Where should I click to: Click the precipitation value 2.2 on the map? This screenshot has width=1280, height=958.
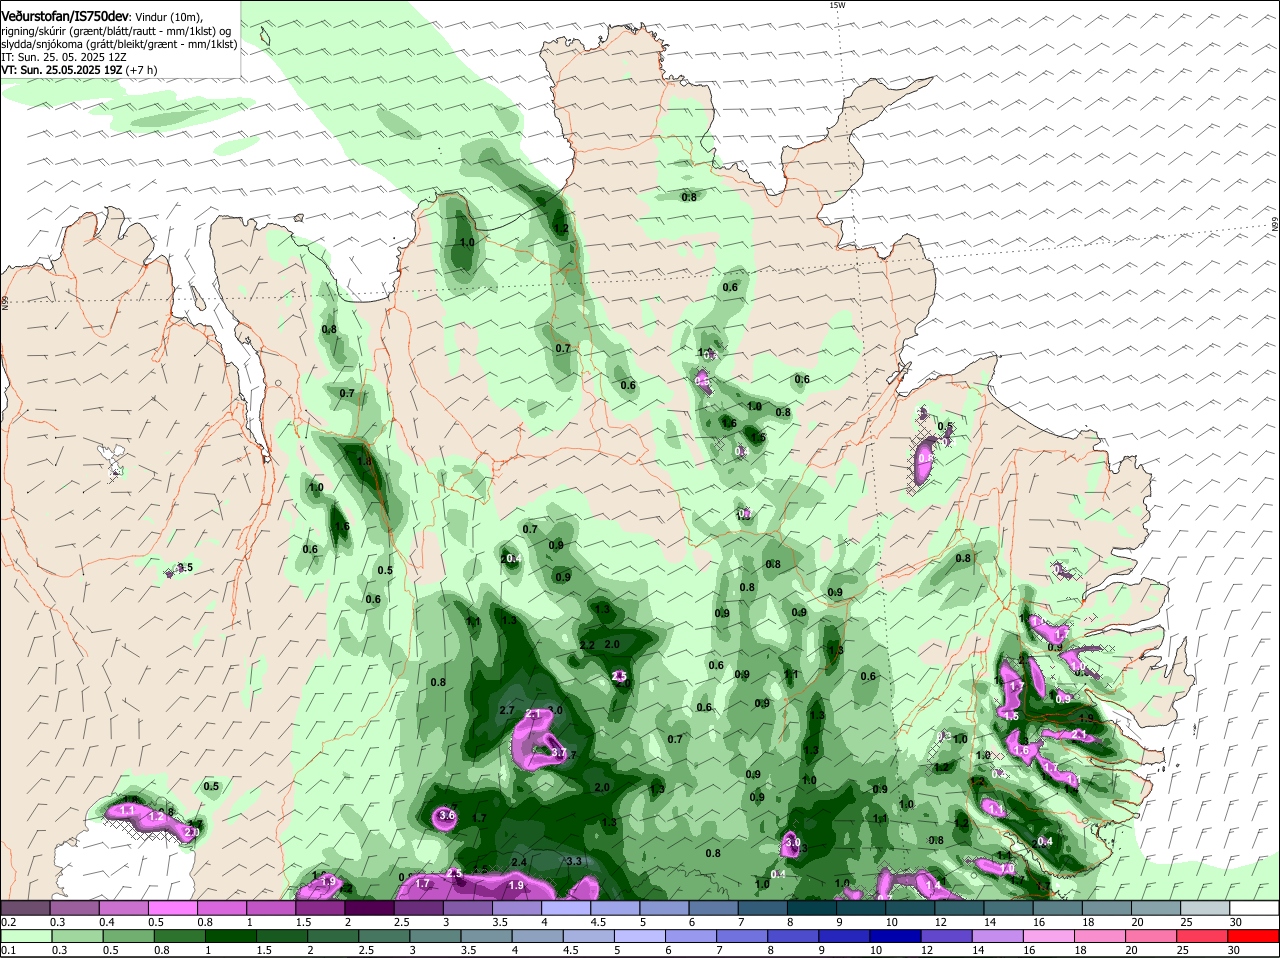tap(587, 645)
